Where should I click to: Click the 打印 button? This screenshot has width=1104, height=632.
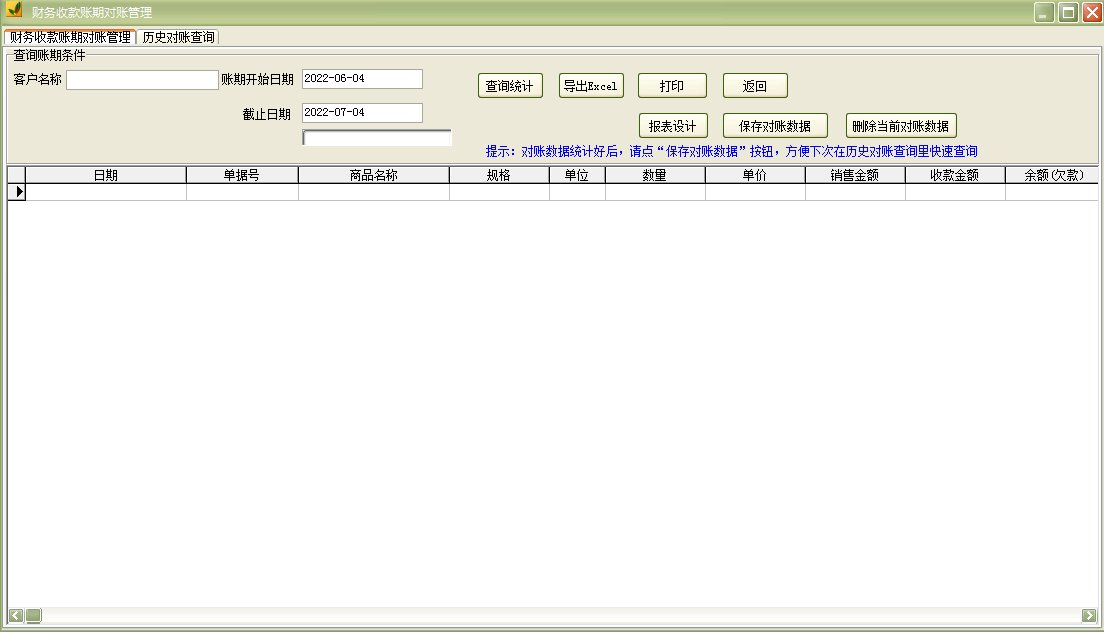pos(672,86)
